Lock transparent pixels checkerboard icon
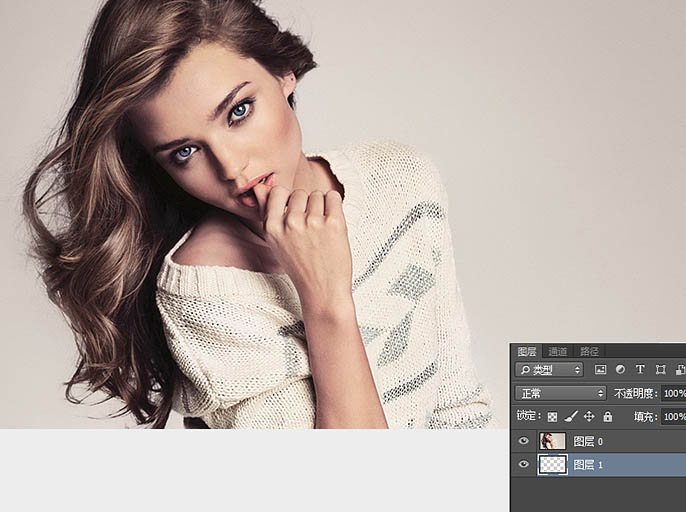 tap(553, 417)
